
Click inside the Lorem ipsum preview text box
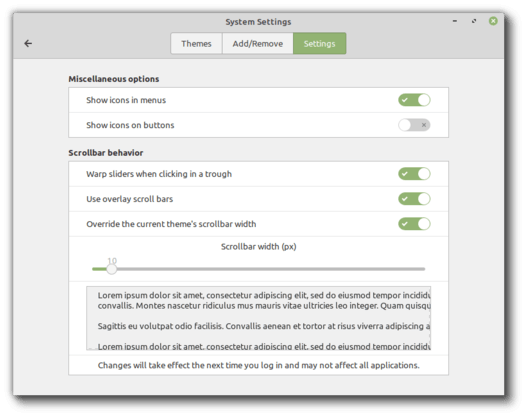coord(259,318)
